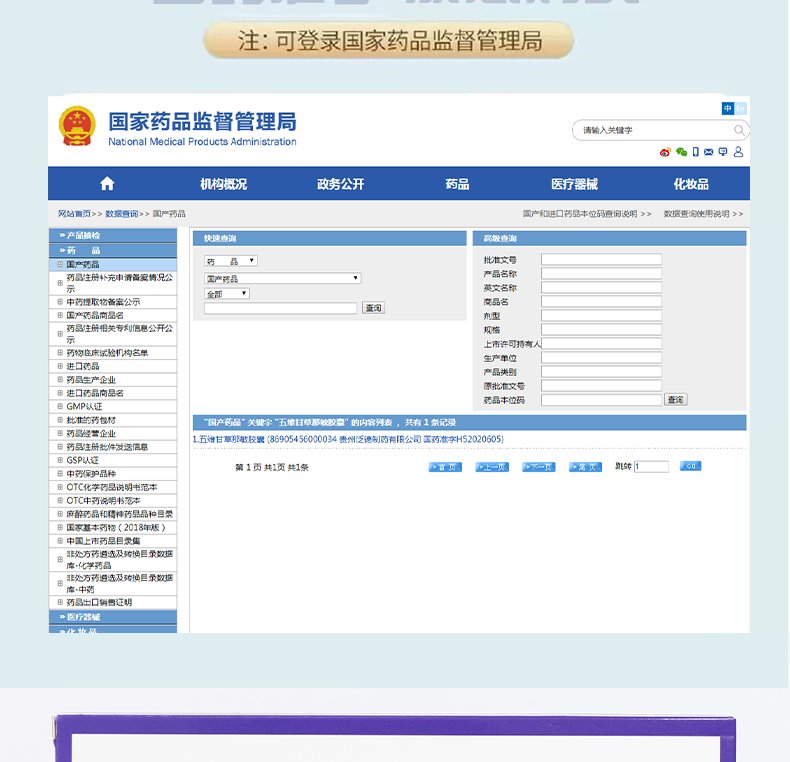This screenshot has width=790, height=762.
Task: Click the magnifier search icon
Action: tap(739, 130)
